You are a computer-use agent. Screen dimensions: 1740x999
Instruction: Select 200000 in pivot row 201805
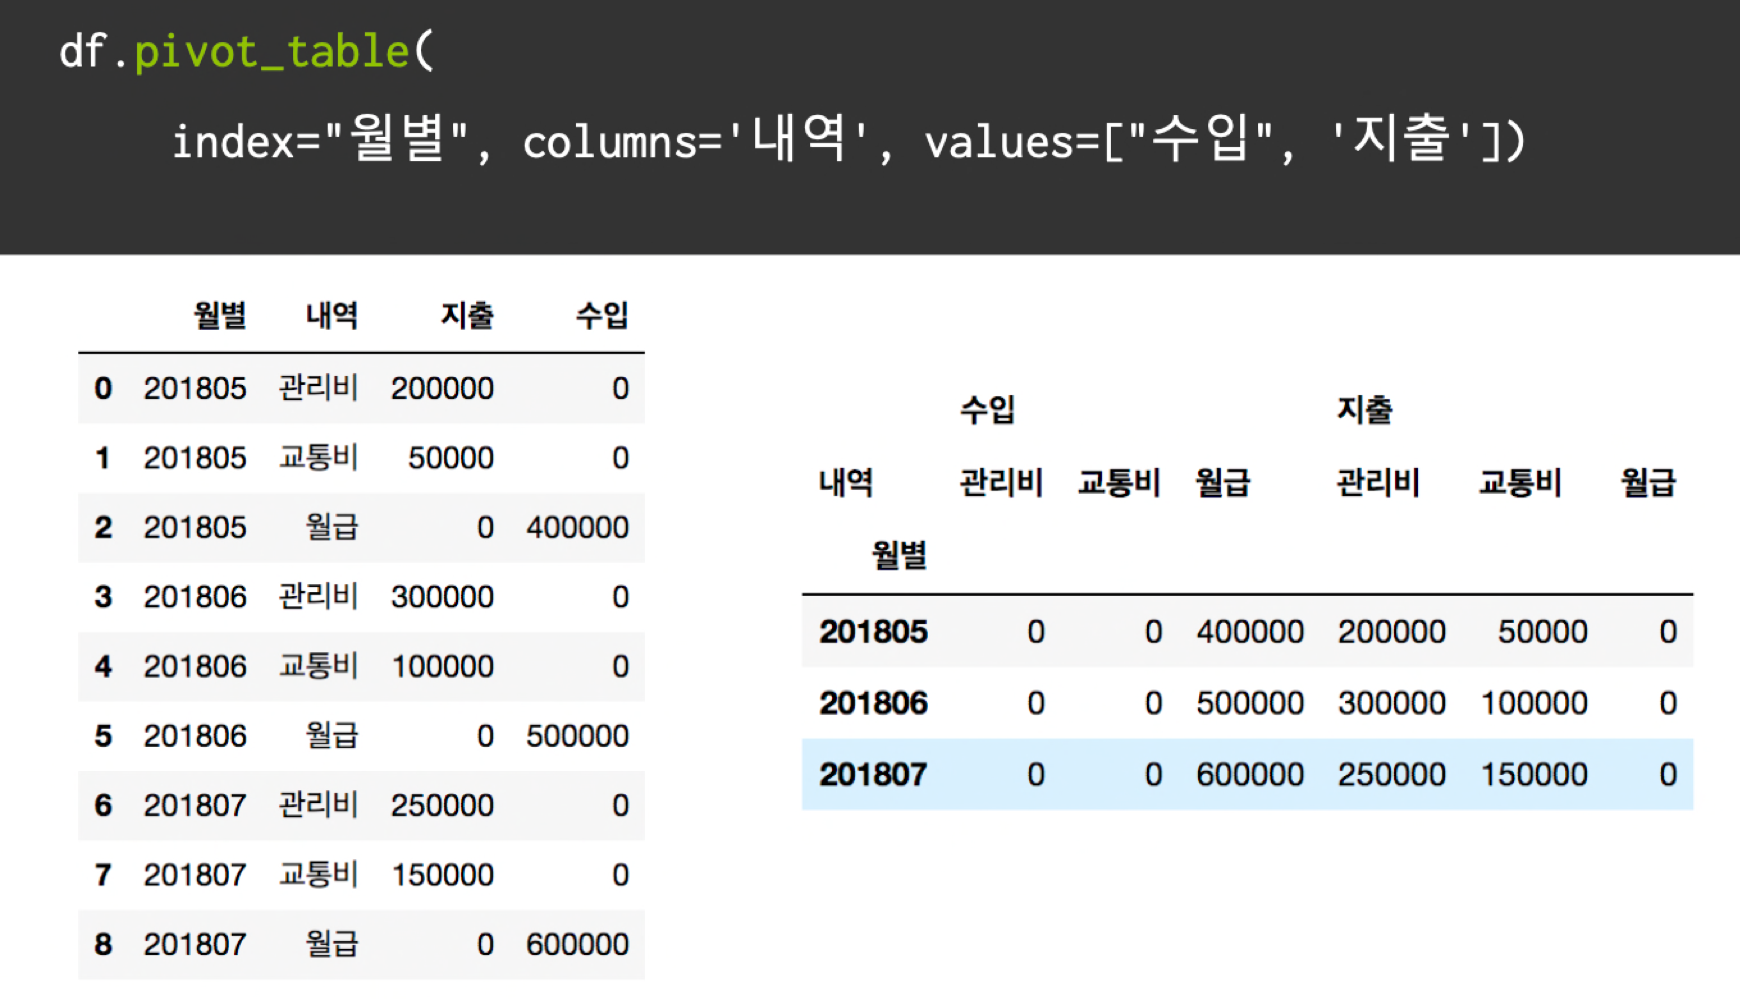(1392, 632)
